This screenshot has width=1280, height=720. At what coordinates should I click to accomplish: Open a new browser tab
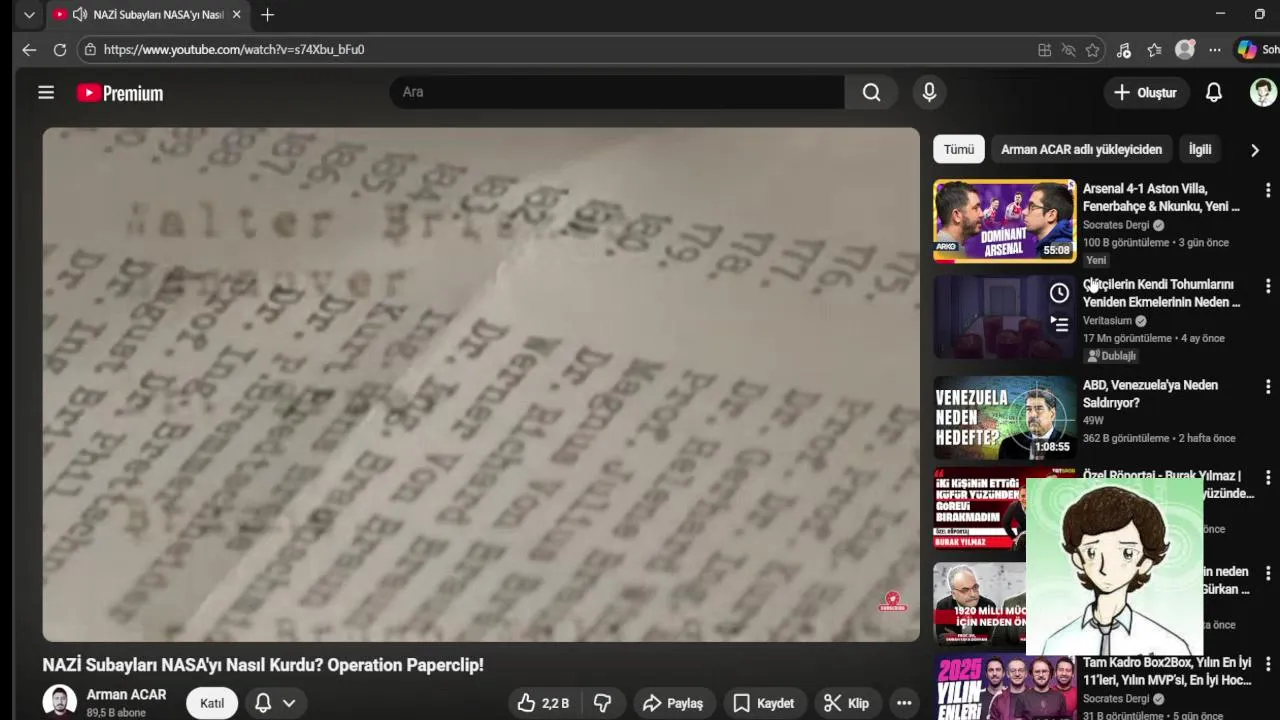267,15
